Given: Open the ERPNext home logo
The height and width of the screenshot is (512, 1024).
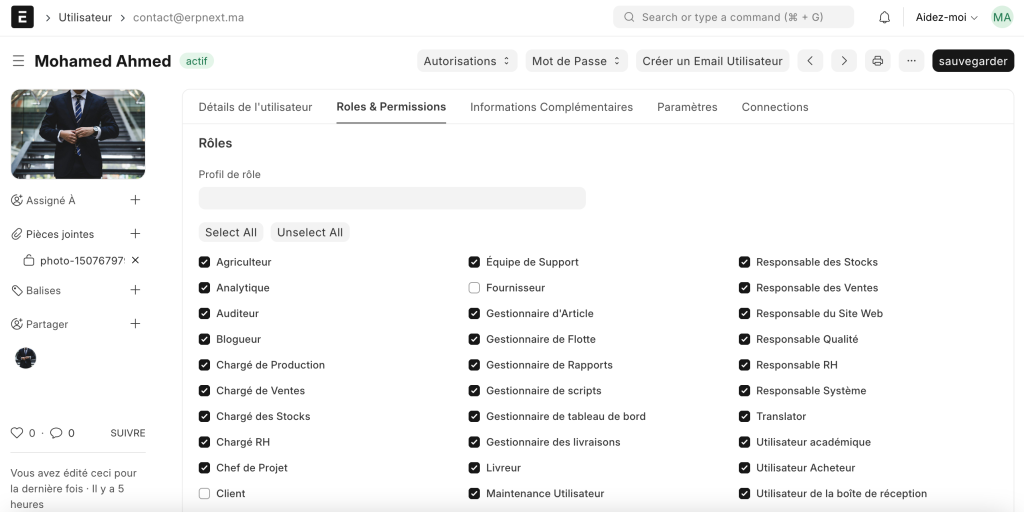Looking at the screenshot, I should (22, 17).
